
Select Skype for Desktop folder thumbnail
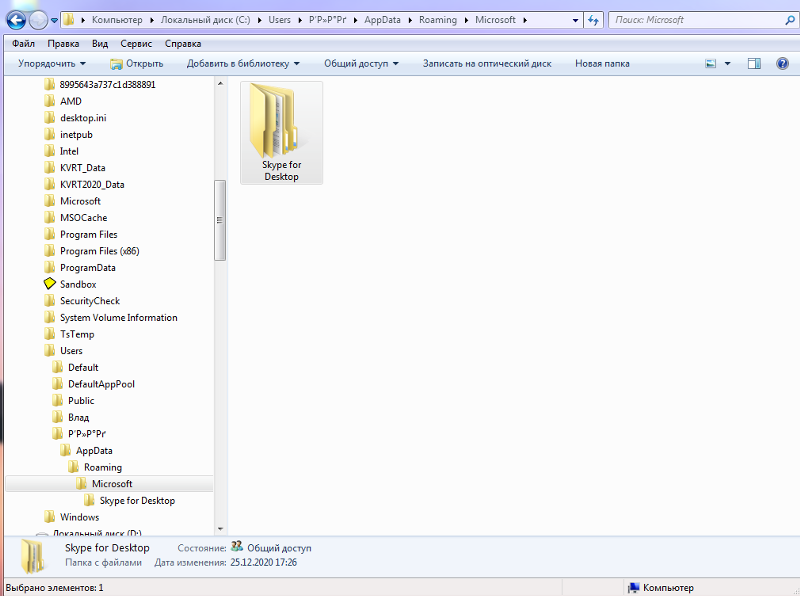pos(282,133)
